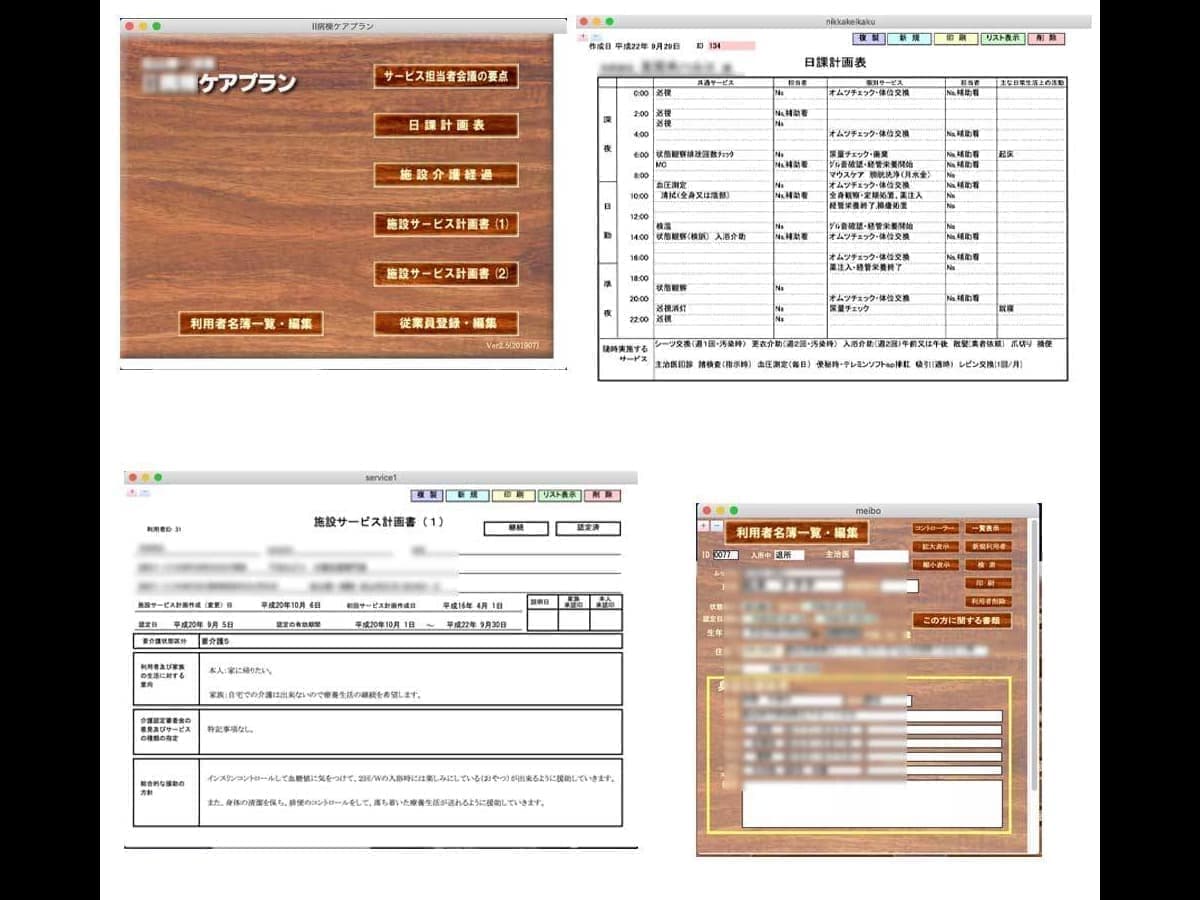The width and height of the screenshot is (1200, 900).
Task: Click the ID field showing 134
Action: [x=730, y=46]
